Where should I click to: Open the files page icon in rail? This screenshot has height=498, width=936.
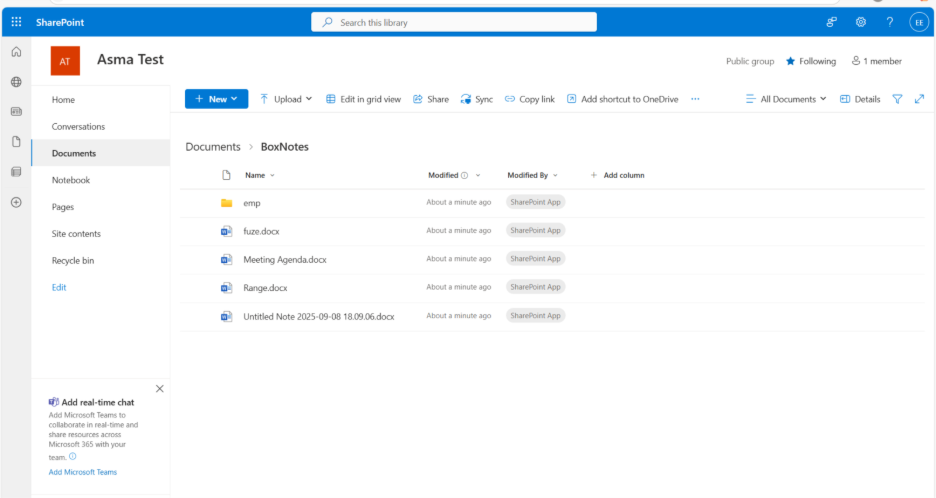[x=16, y=142]
